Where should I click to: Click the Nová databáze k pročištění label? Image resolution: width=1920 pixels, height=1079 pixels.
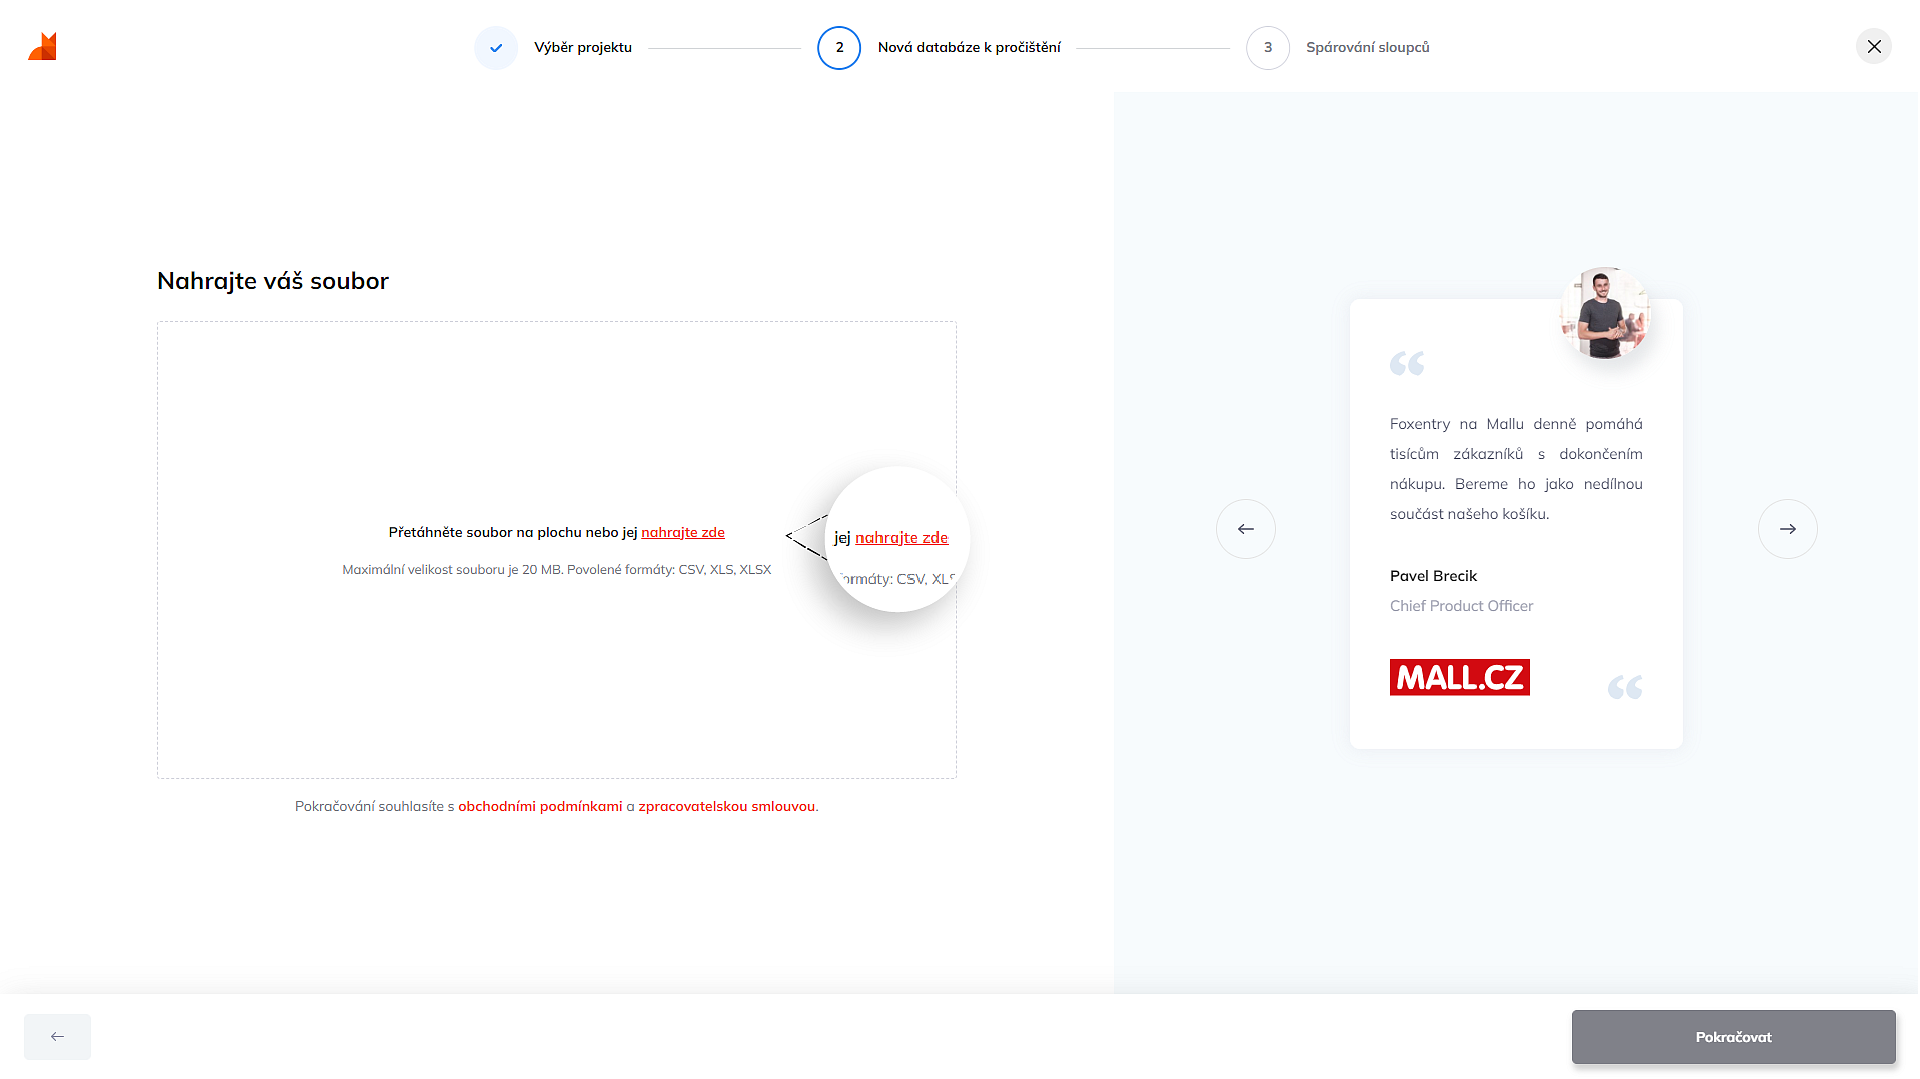[969, 48]
